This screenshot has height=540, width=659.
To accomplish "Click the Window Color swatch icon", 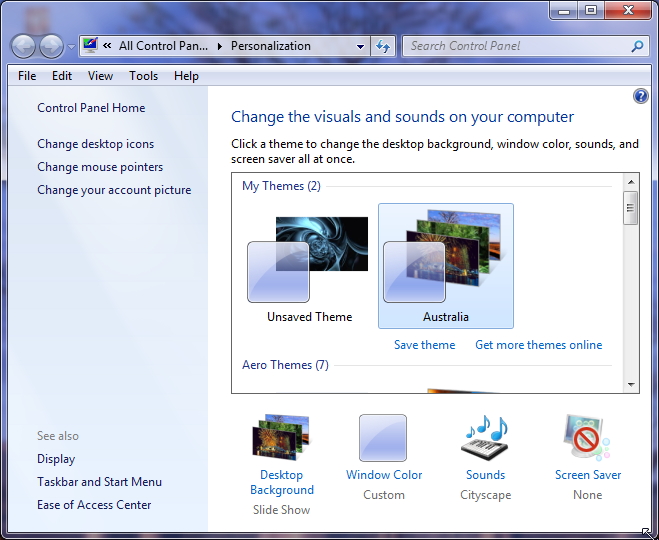I will [383, 438].
